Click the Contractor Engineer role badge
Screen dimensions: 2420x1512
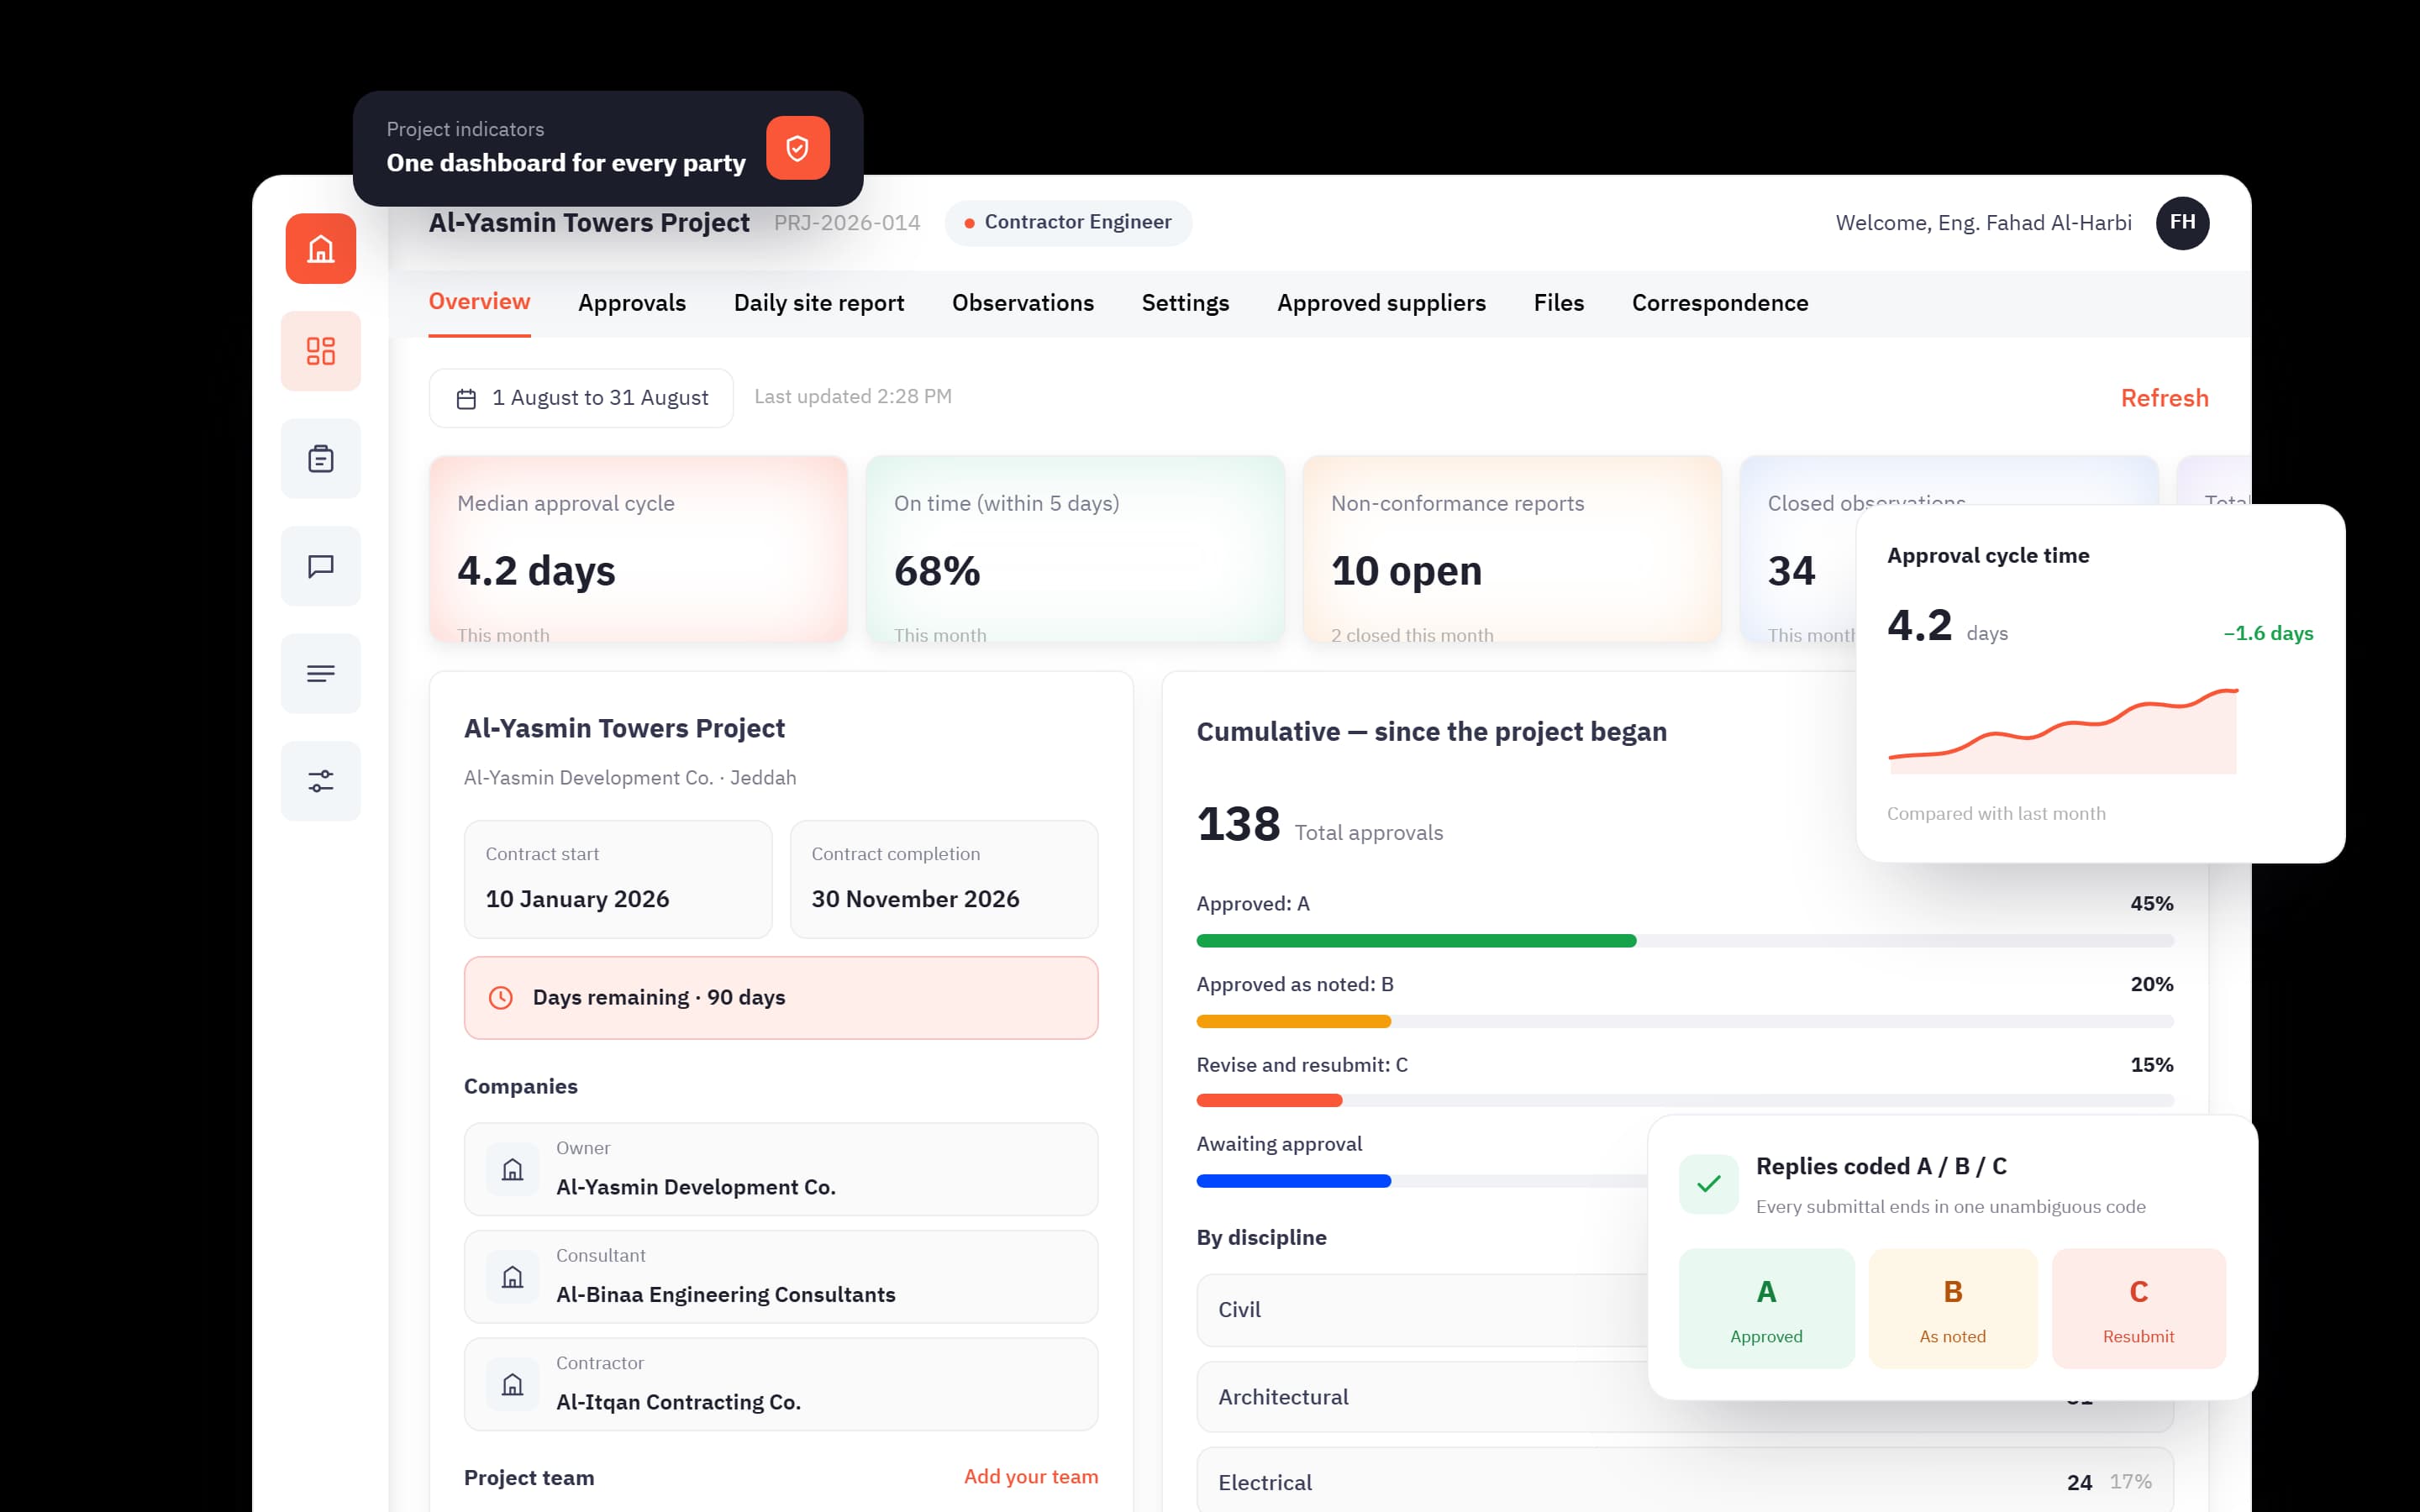(1068, 222)
